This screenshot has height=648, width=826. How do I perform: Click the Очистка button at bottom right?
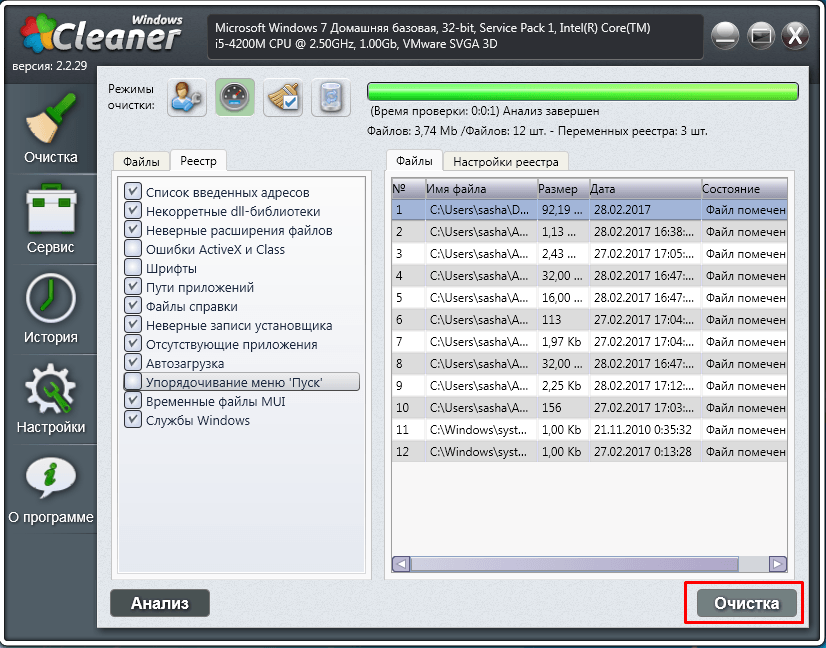746,603
